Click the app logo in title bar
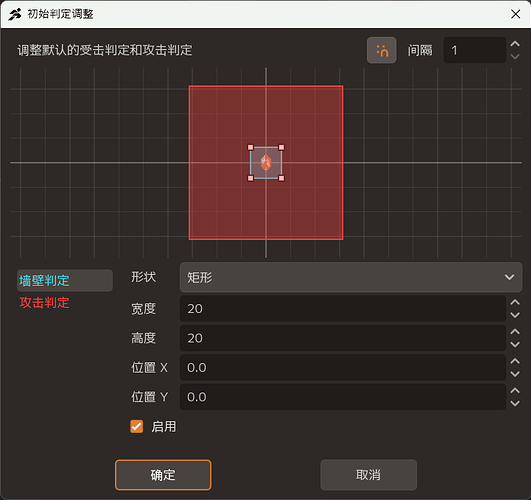531x500 pixels. 15,14
